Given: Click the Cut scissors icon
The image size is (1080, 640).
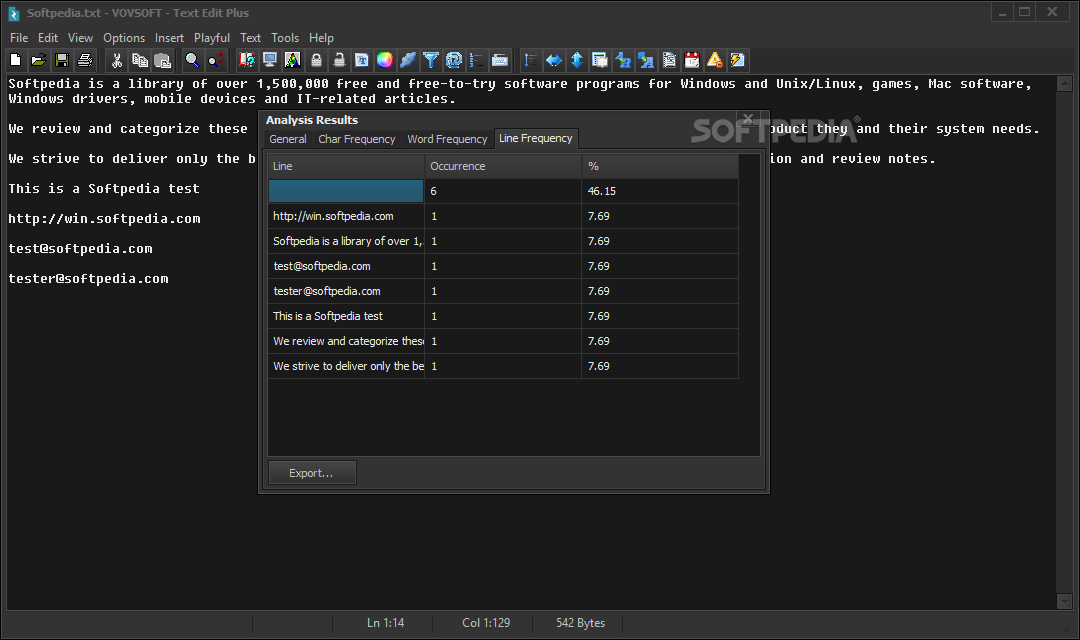Looking at the screenshot, I should pos(117,61).
